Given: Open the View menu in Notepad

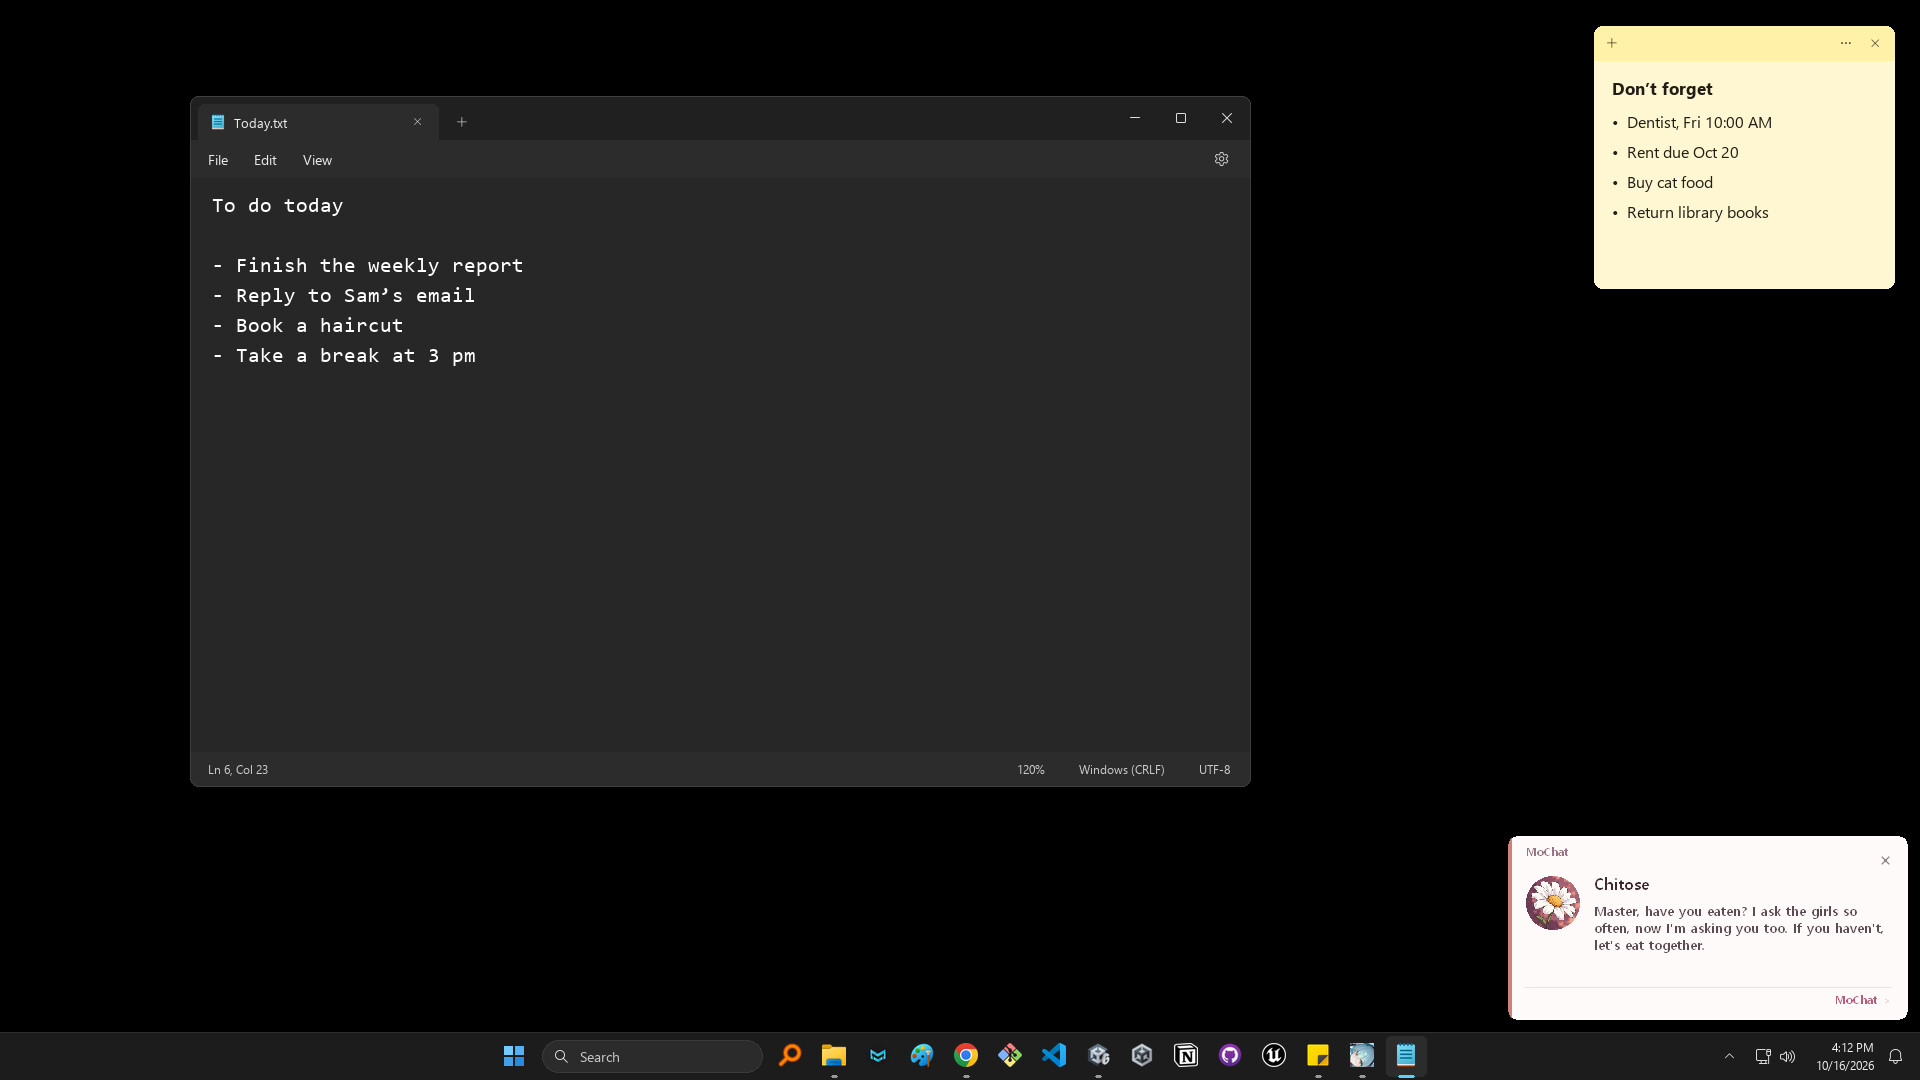Looking at the screenshot, I should tap(317, 160).
